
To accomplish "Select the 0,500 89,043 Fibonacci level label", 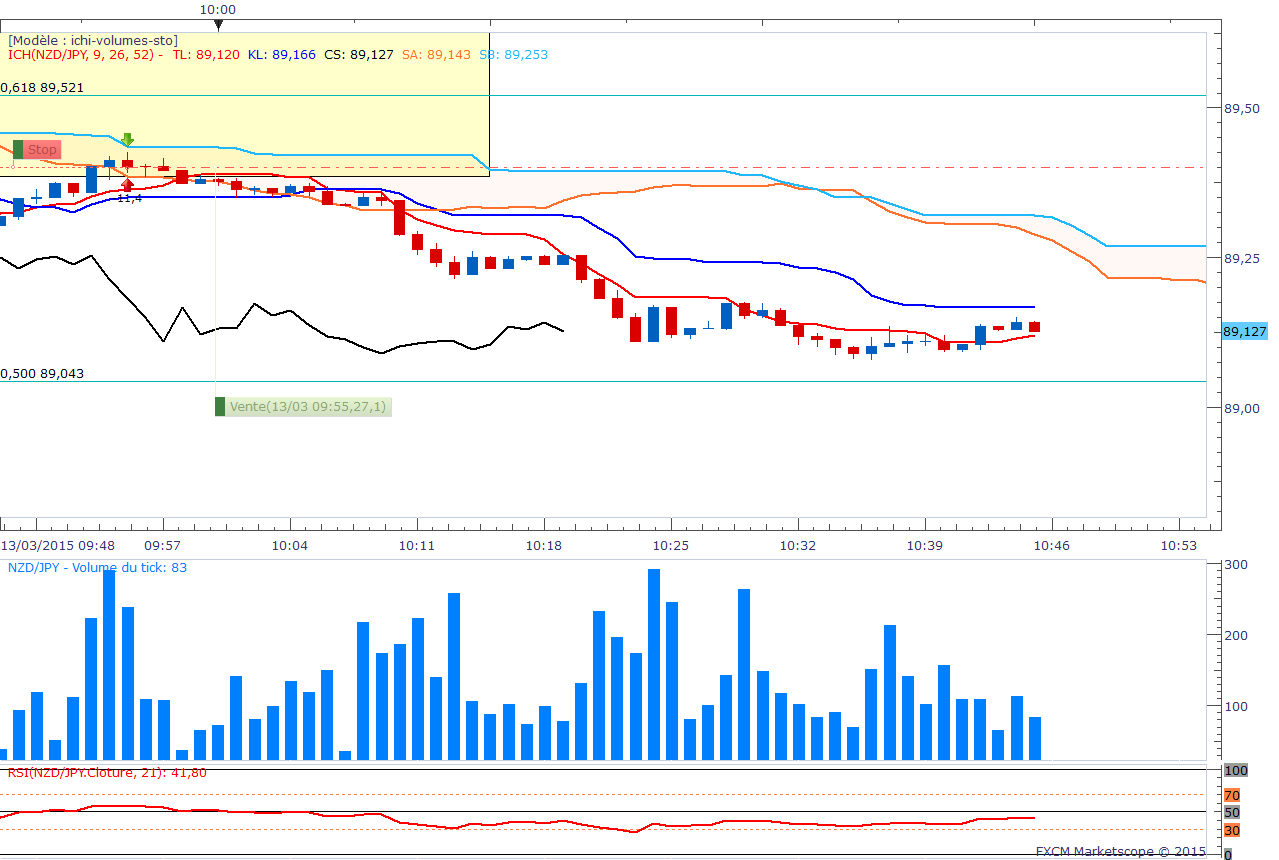I will pyautogui.click(x=43, y=374).
